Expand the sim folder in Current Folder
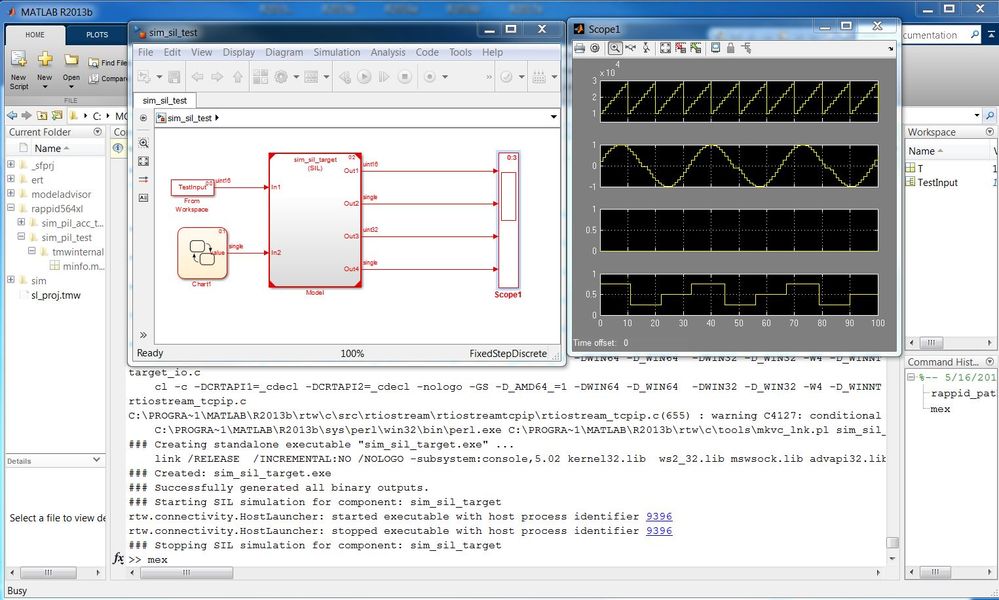This screenshot has height=600, width=999. [11, 280]
